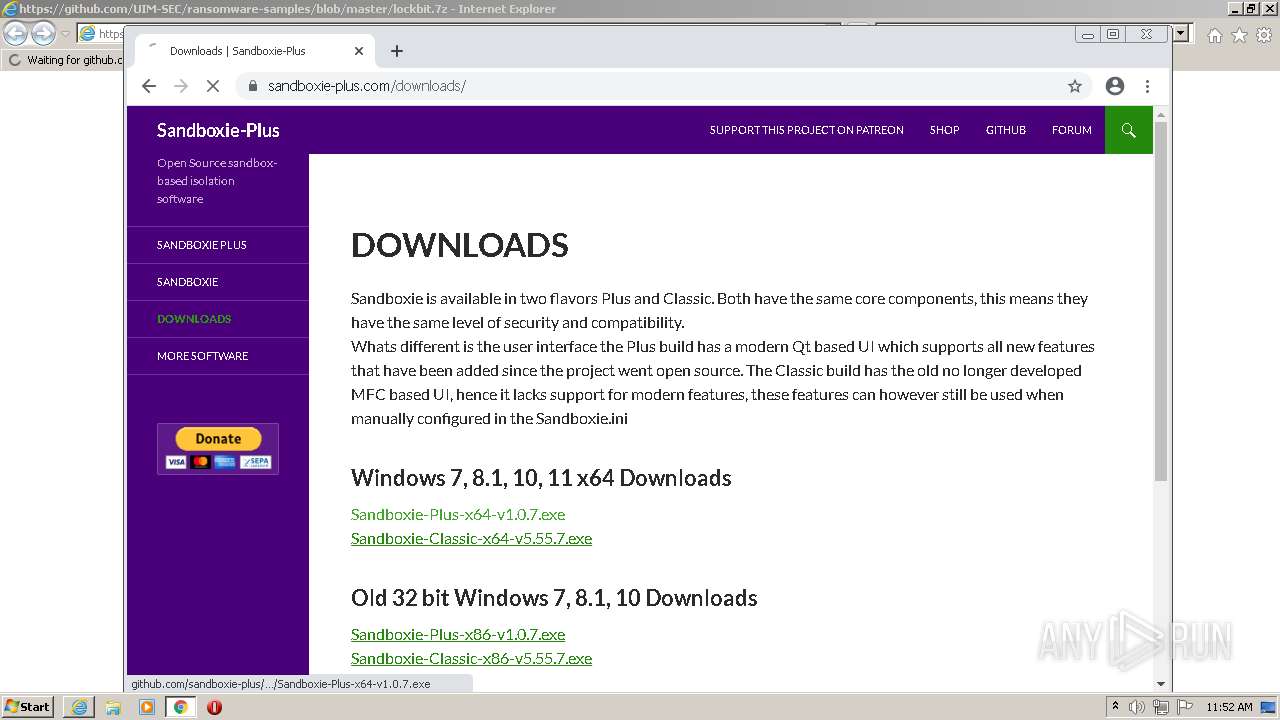Stop loading the Sandboxie page
The image size is (1280, 720).
pyautogui.click(x=212, y=86)
